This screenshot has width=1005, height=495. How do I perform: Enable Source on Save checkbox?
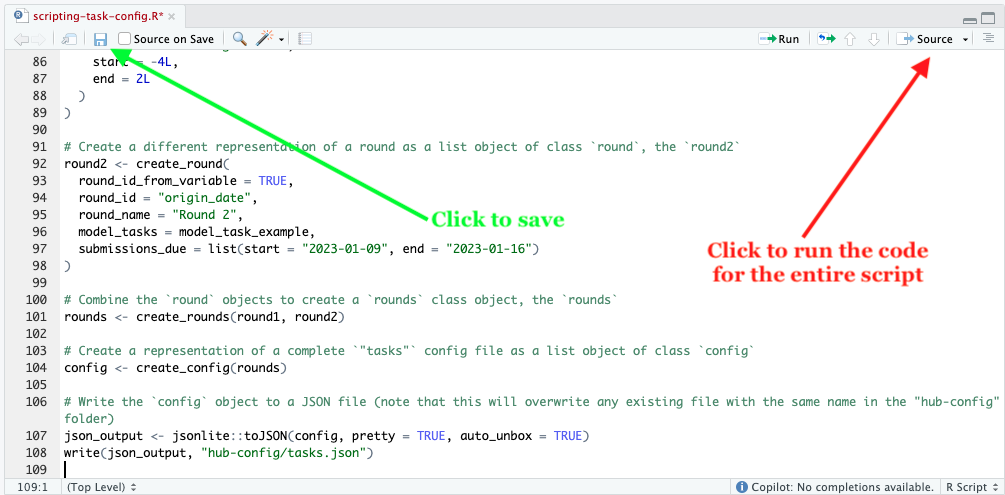click(124, 39)
